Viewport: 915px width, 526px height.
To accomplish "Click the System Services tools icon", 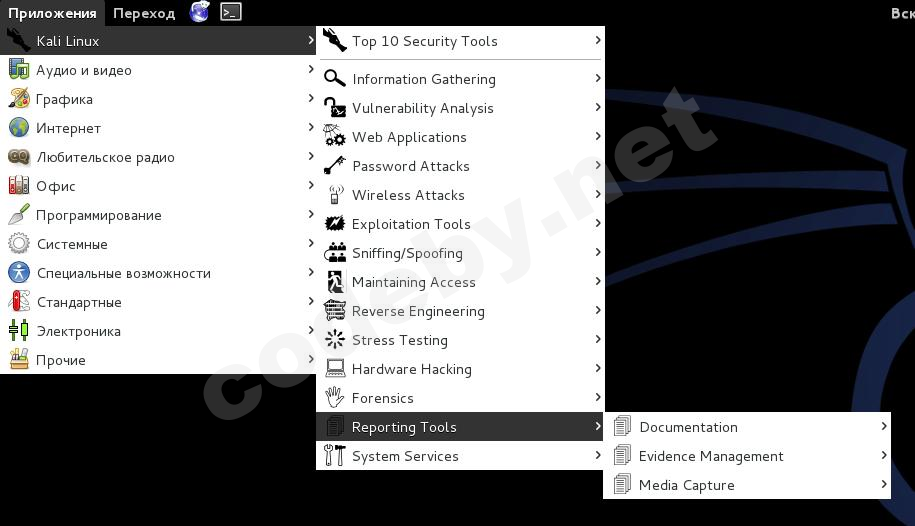I will (x=335, y=456).
